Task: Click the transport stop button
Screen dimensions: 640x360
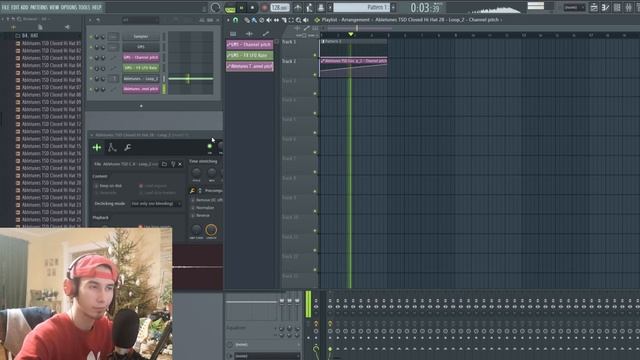Action: point(252,8)
